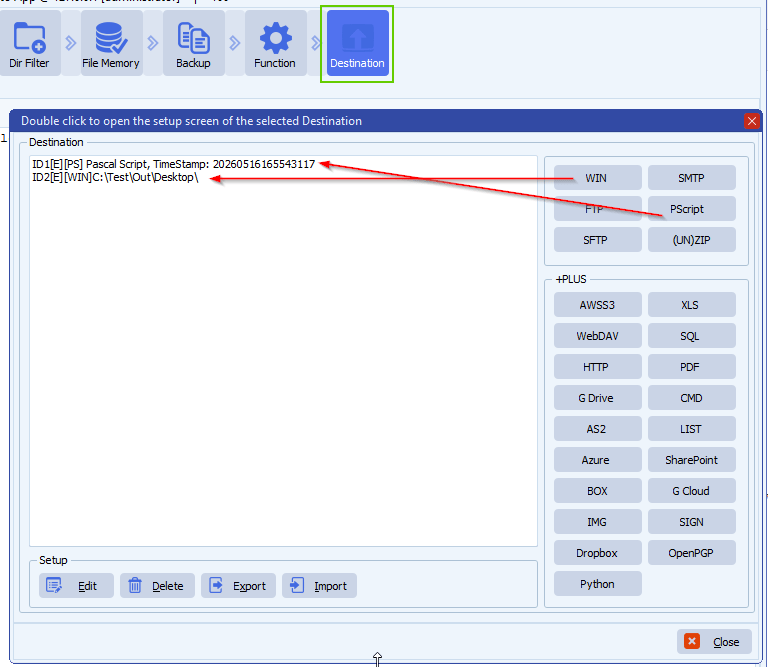Click the Edit setup button

coord(76,586)
